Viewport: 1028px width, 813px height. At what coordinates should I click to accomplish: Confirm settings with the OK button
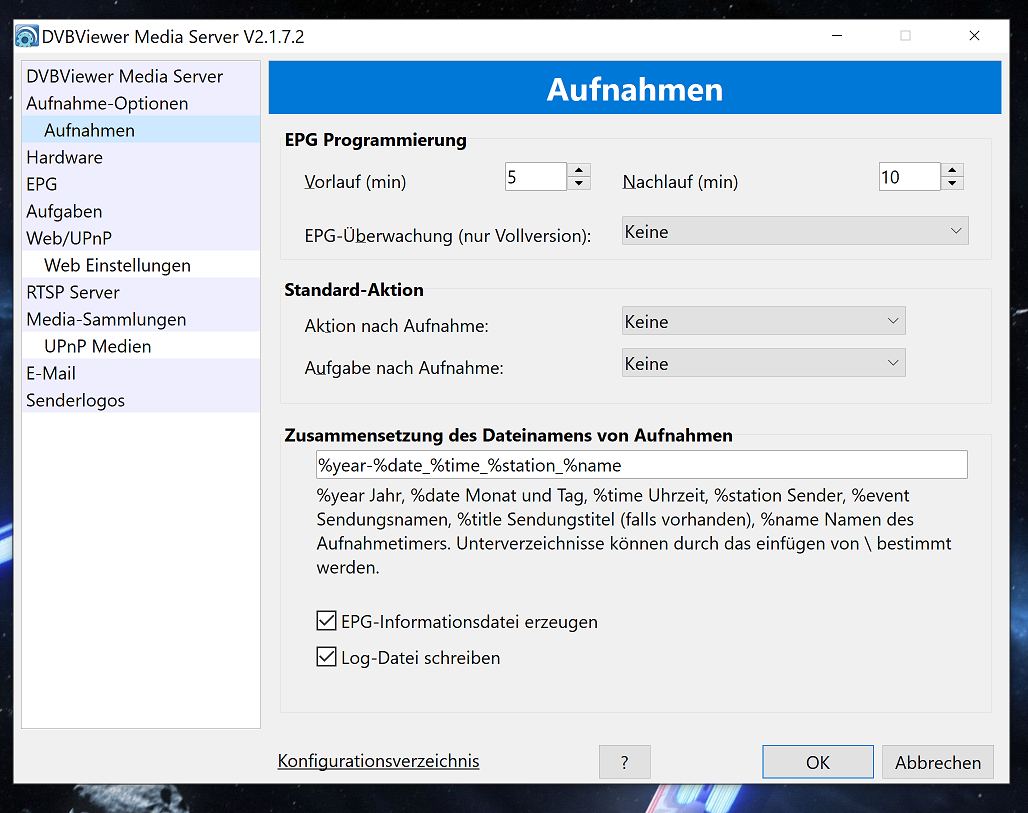(x=818, y=762)
